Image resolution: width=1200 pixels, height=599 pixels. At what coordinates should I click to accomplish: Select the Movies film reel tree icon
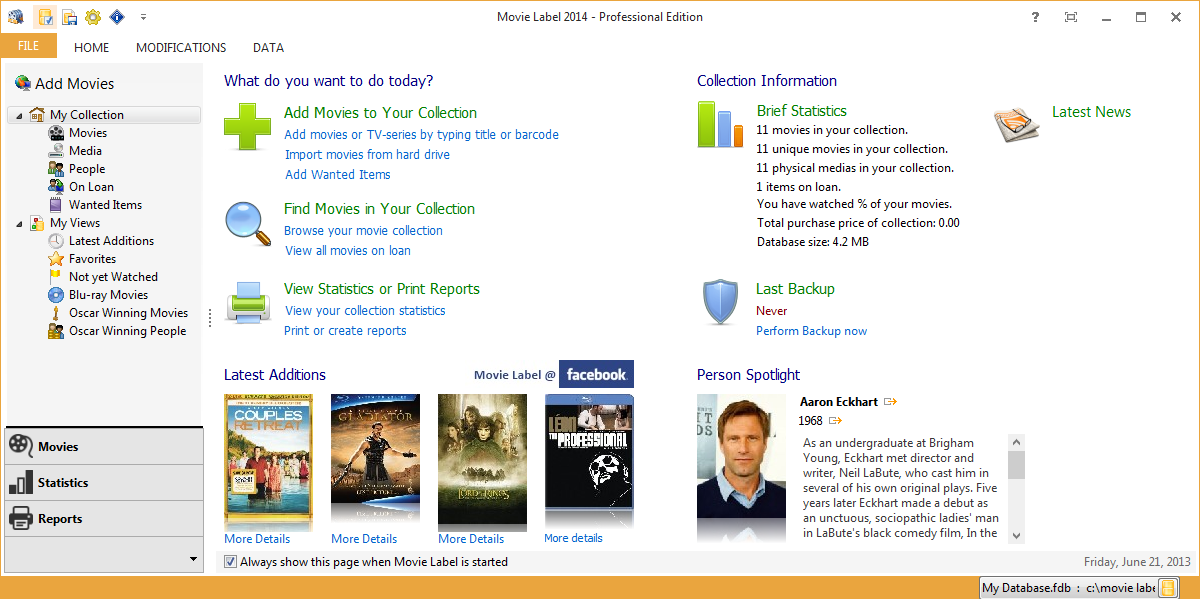(x=56, y=133)
